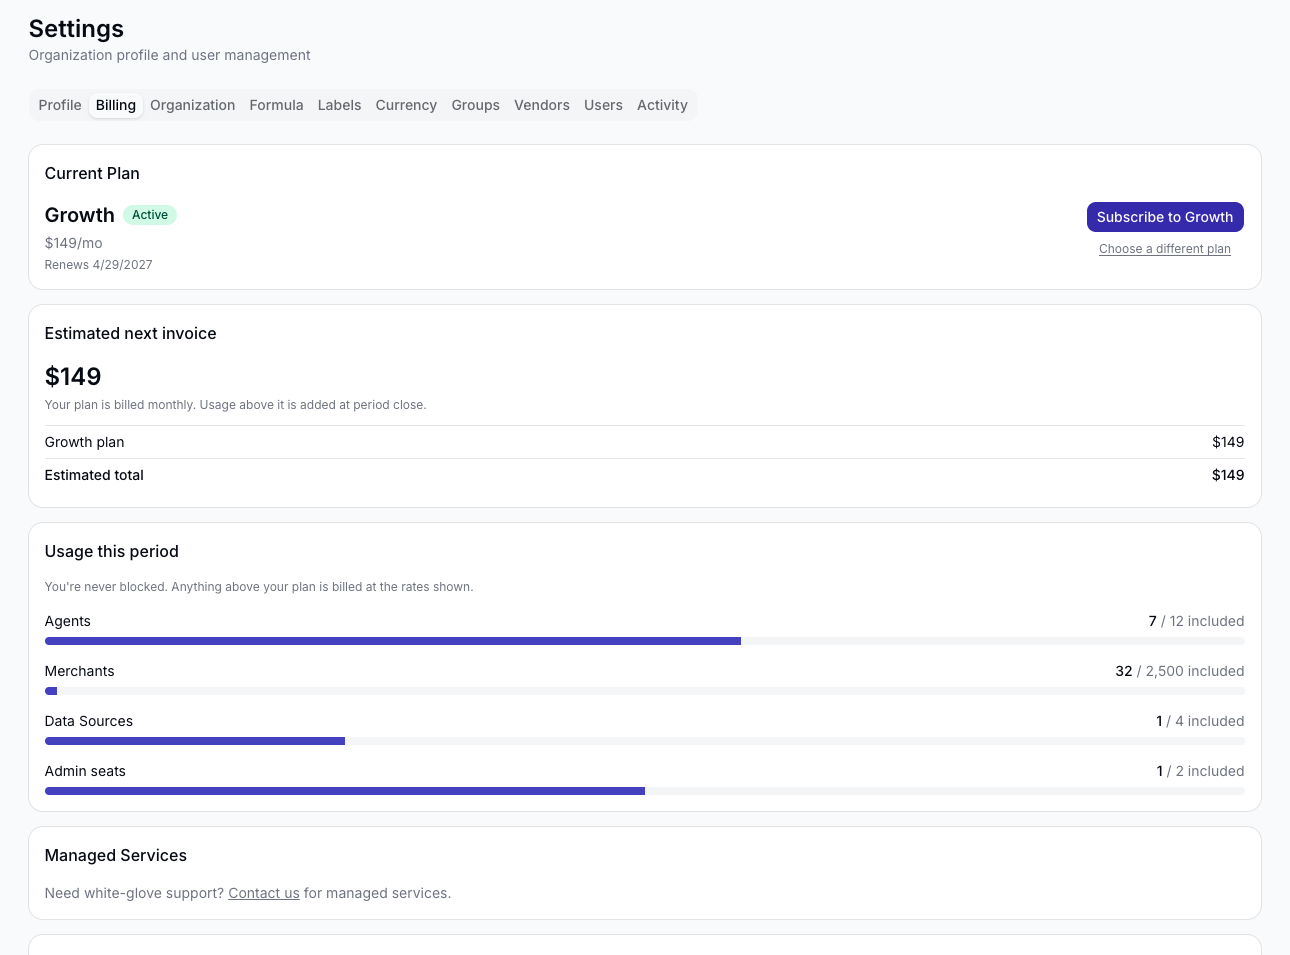The width and height of the screenshot is (1290, 955).
Task: Select the Users tab
Action: tap(603, 105)
